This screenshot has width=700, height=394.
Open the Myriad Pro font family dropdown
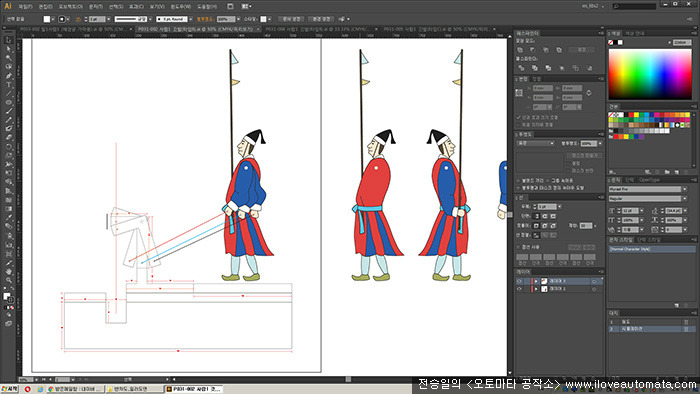[x=684, y=189]
